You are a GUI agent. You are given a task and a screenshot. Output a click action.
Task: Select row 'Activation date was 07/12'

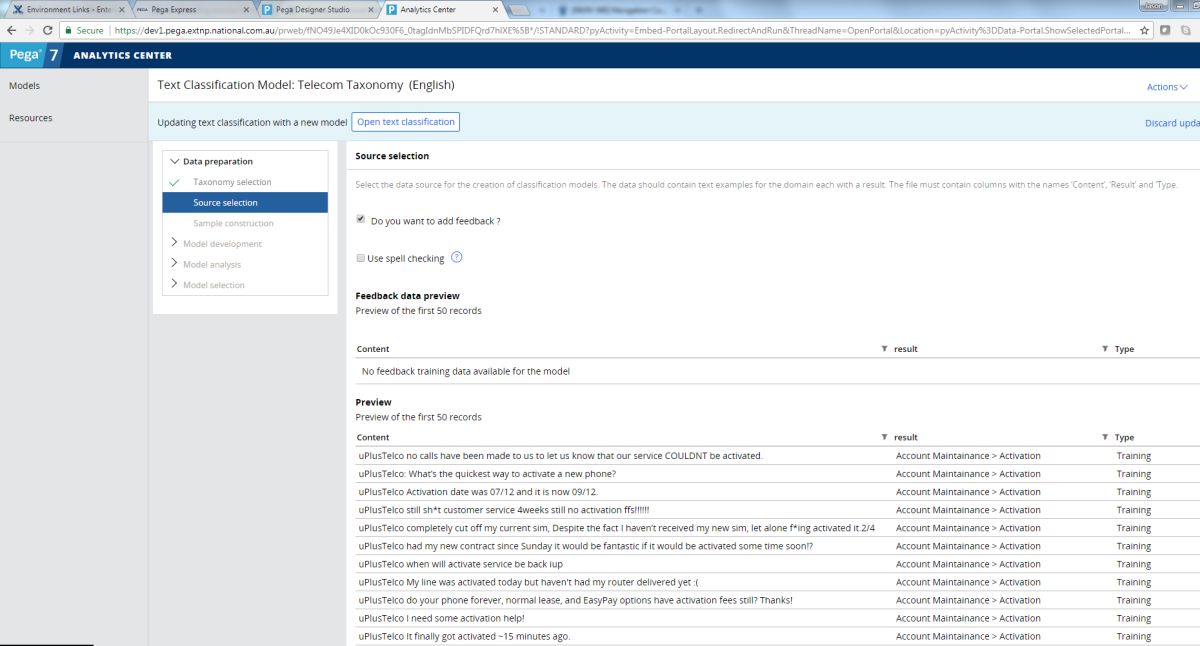click(777, 492)
